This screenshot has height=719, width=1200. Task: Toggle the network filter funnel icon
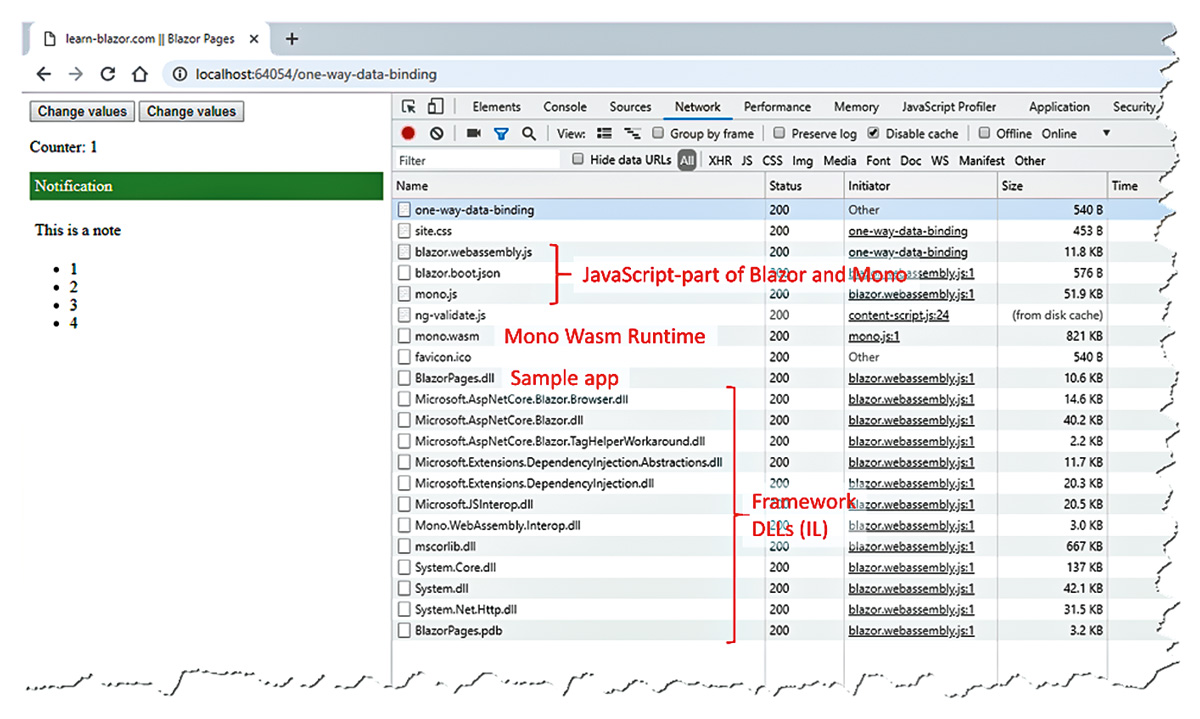point(501,133)
